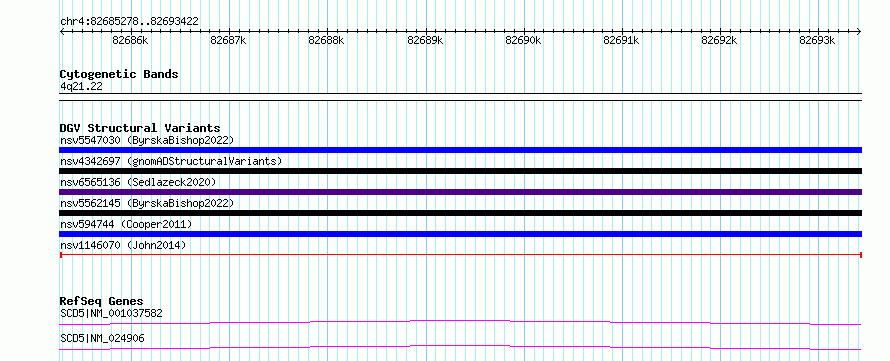Select nsv5562145 (ByrskaBishop2022) label
Viewport: 890px width, 361px height.
[x=146, y=203]
